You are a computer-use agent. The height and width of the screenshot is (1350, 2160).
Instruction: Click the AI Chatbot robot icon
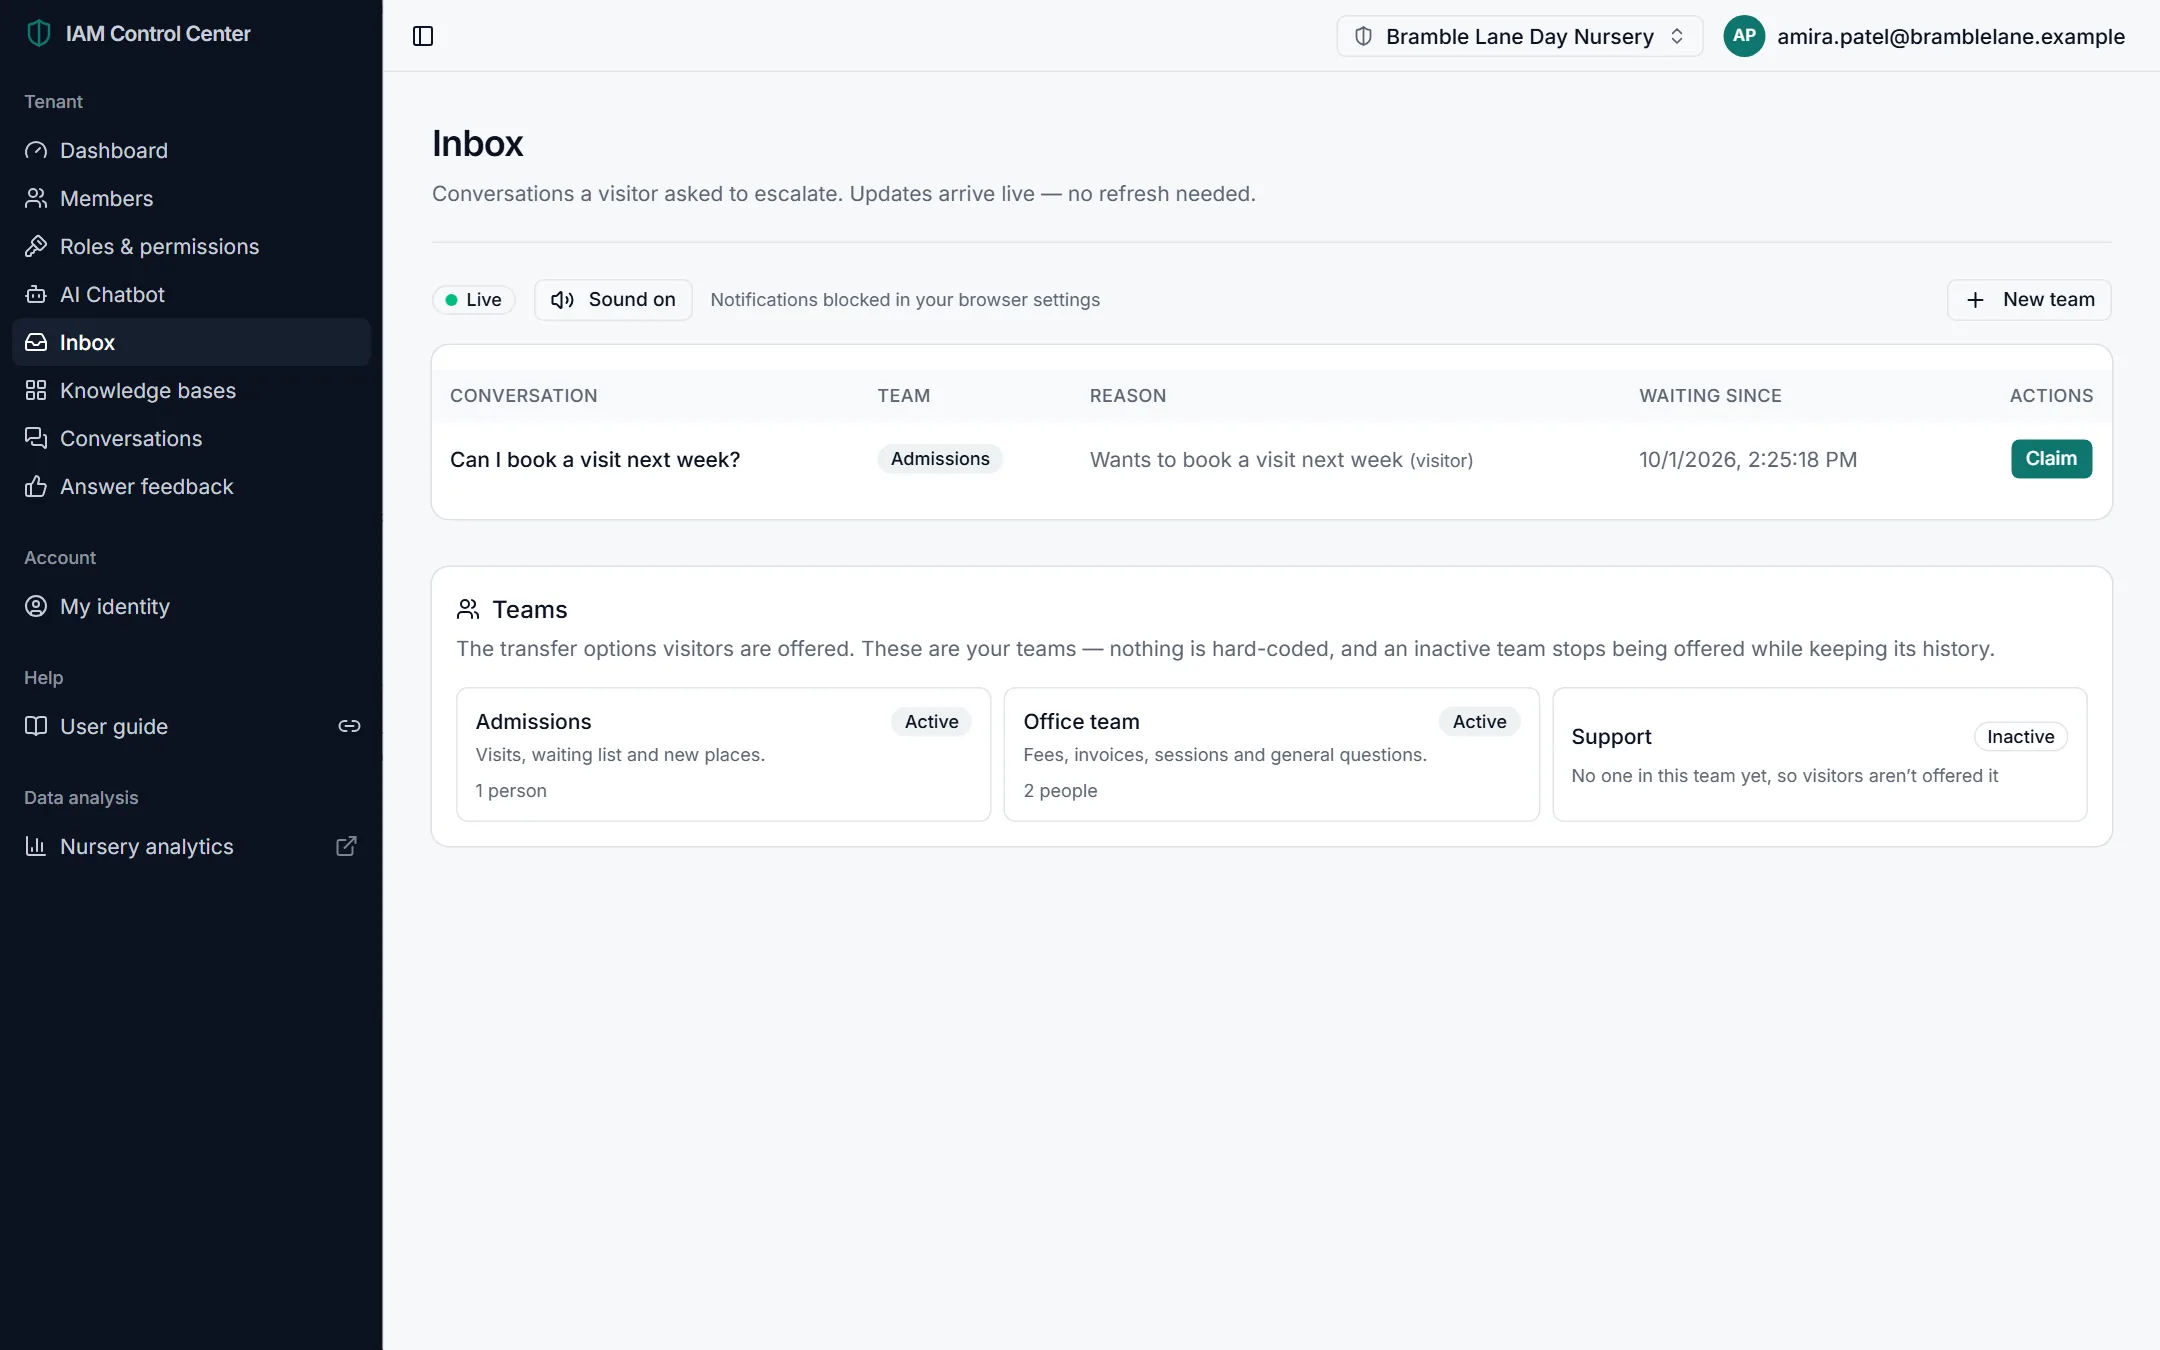(x=36, y=294)
